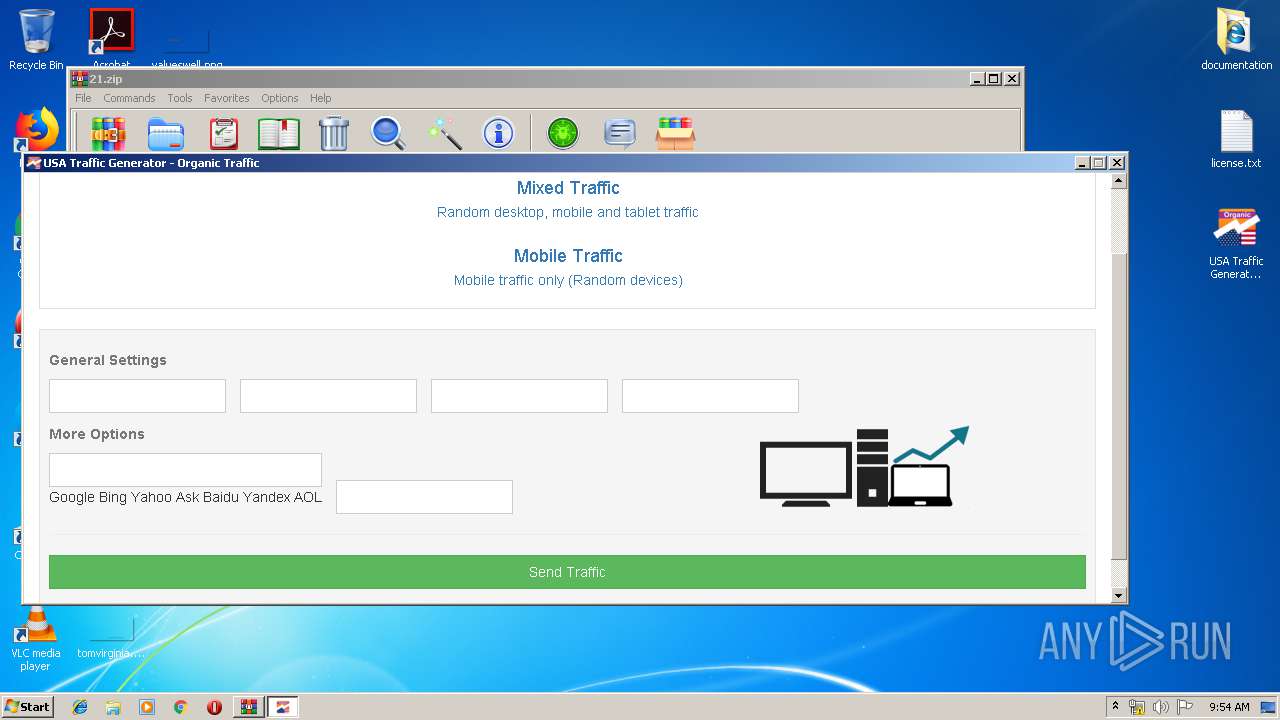
Task: Click the third General Settings input field
Action: tap(519, 396)
